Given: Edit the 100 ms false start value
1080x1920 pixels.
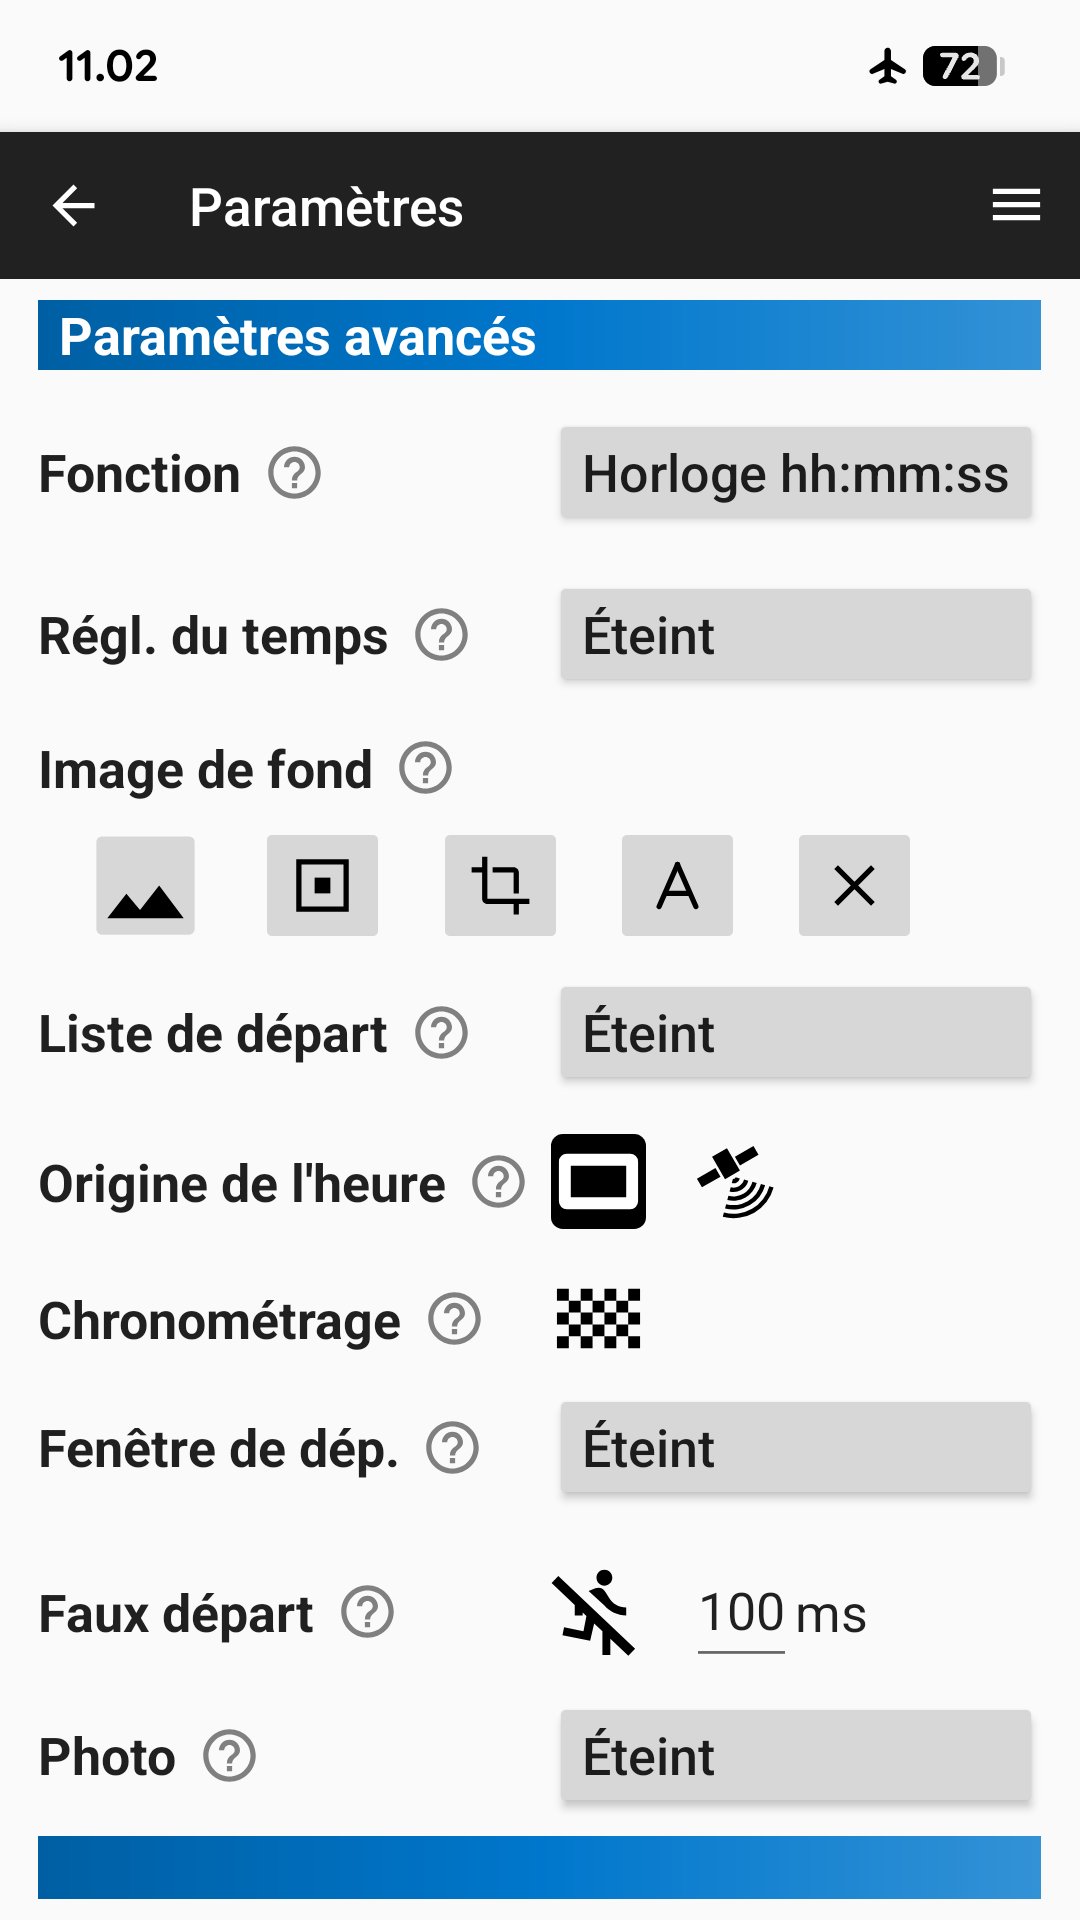Looking at the screenshot, I should (742, 1613).
